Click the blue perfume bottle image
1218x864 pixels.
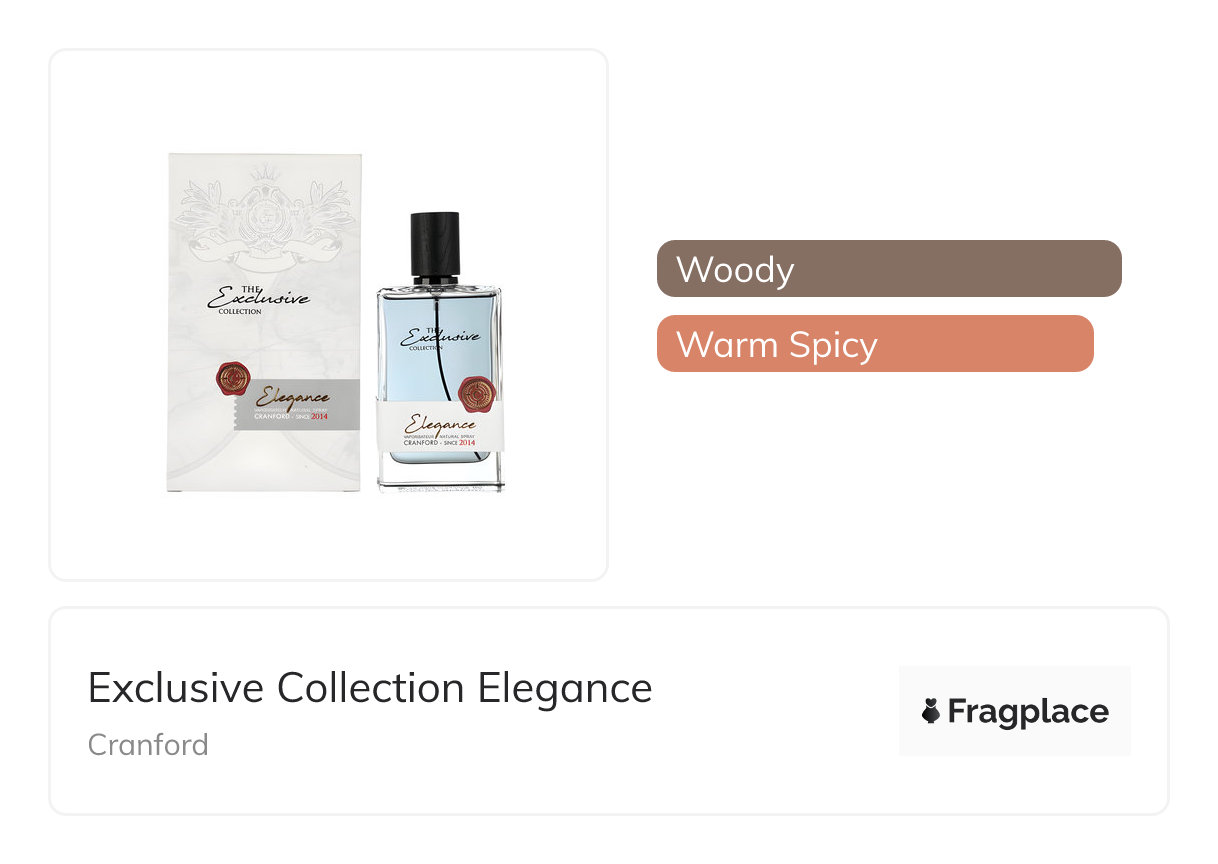point(440,351)
